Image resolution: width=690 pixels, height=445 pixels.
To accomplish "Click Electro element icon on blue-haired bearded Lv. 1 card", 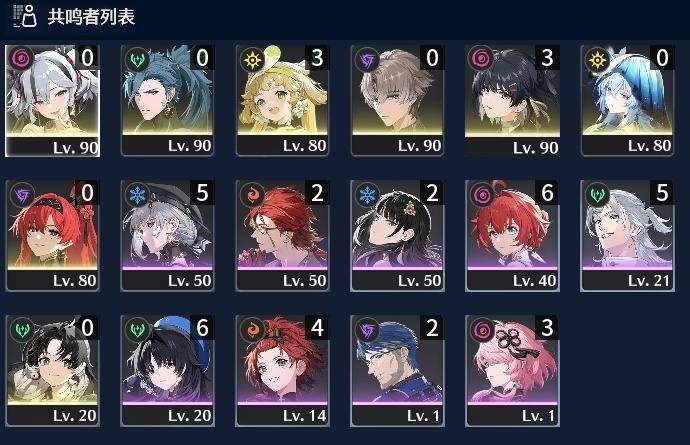I will click(367, 329).
